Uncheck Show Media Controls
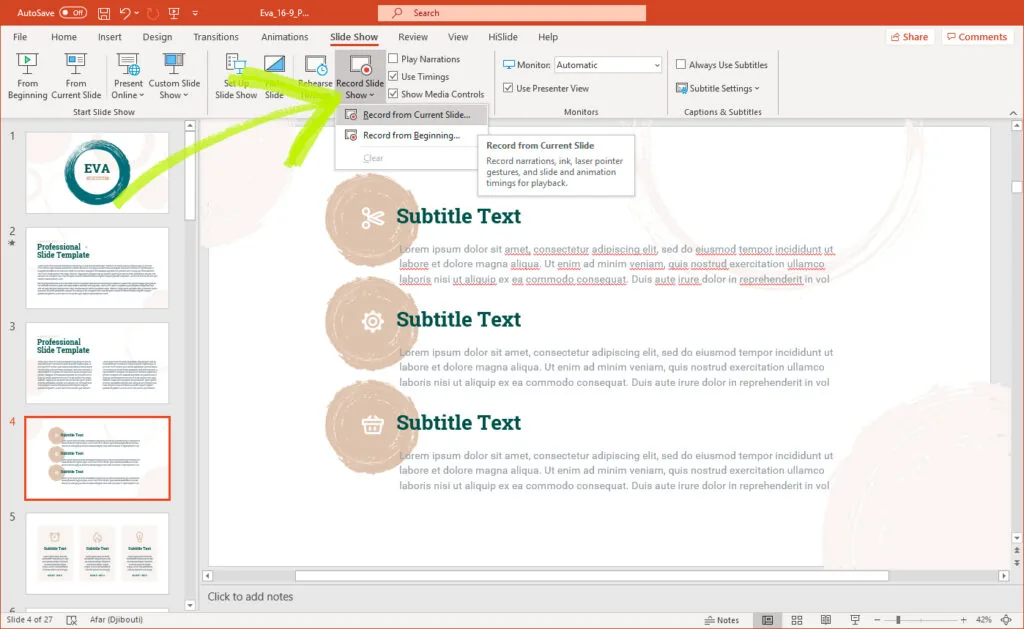The image size is (1024, 629). 393,94
